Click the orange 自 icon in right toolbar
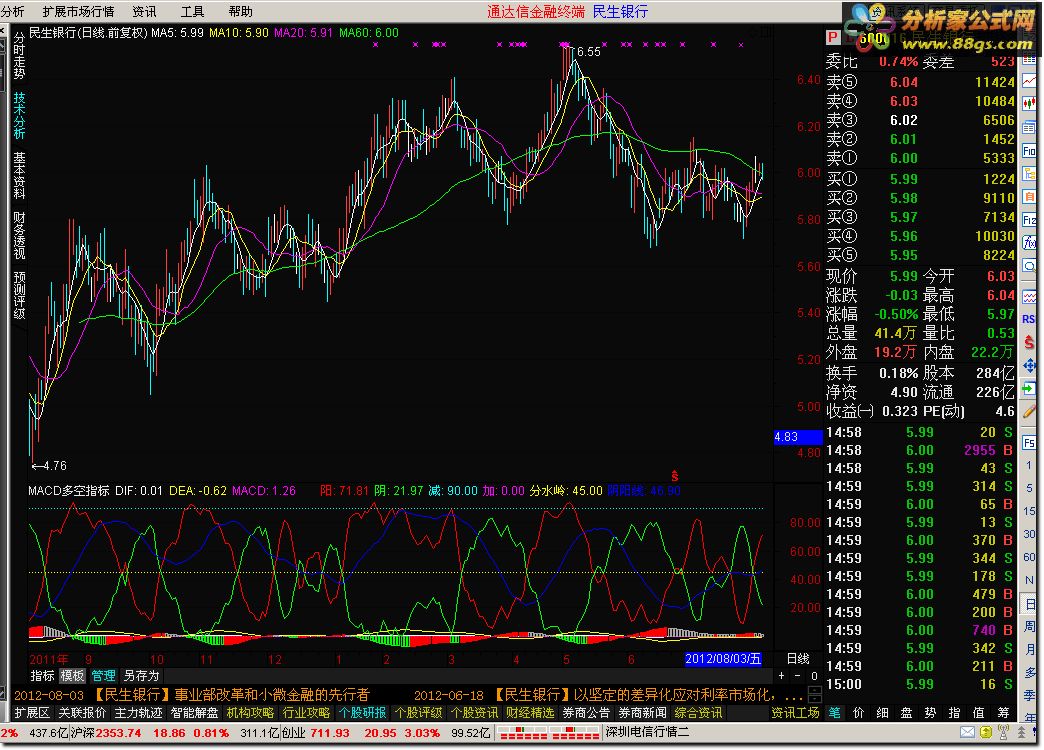The height and width of the screenshot is (750, 1044). click(x=1029, y=197)
